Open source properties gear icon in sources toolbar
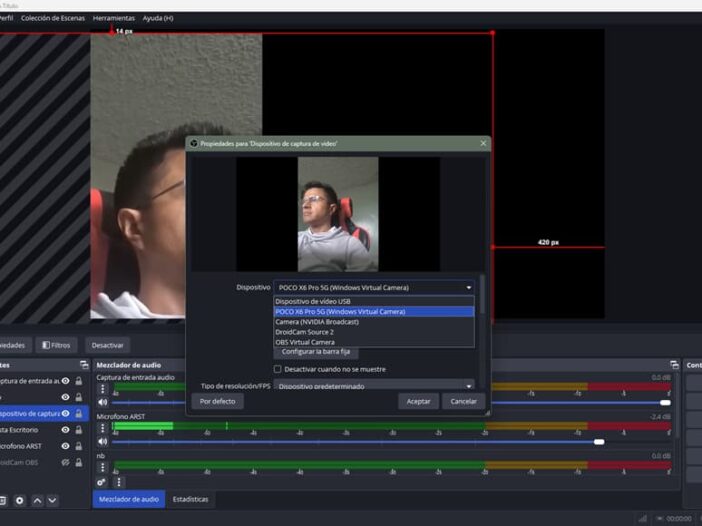The height and width of the screenshot is (526, 702). (x=19, y=500)
